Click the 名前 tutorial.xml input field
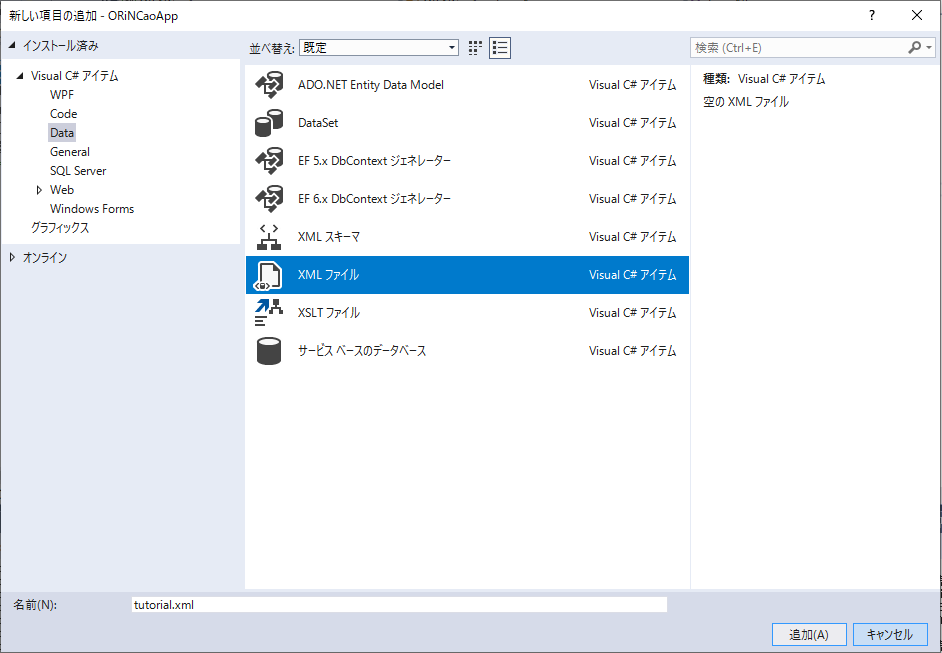This screenshot has height=653, width=942. pos(399,604)
